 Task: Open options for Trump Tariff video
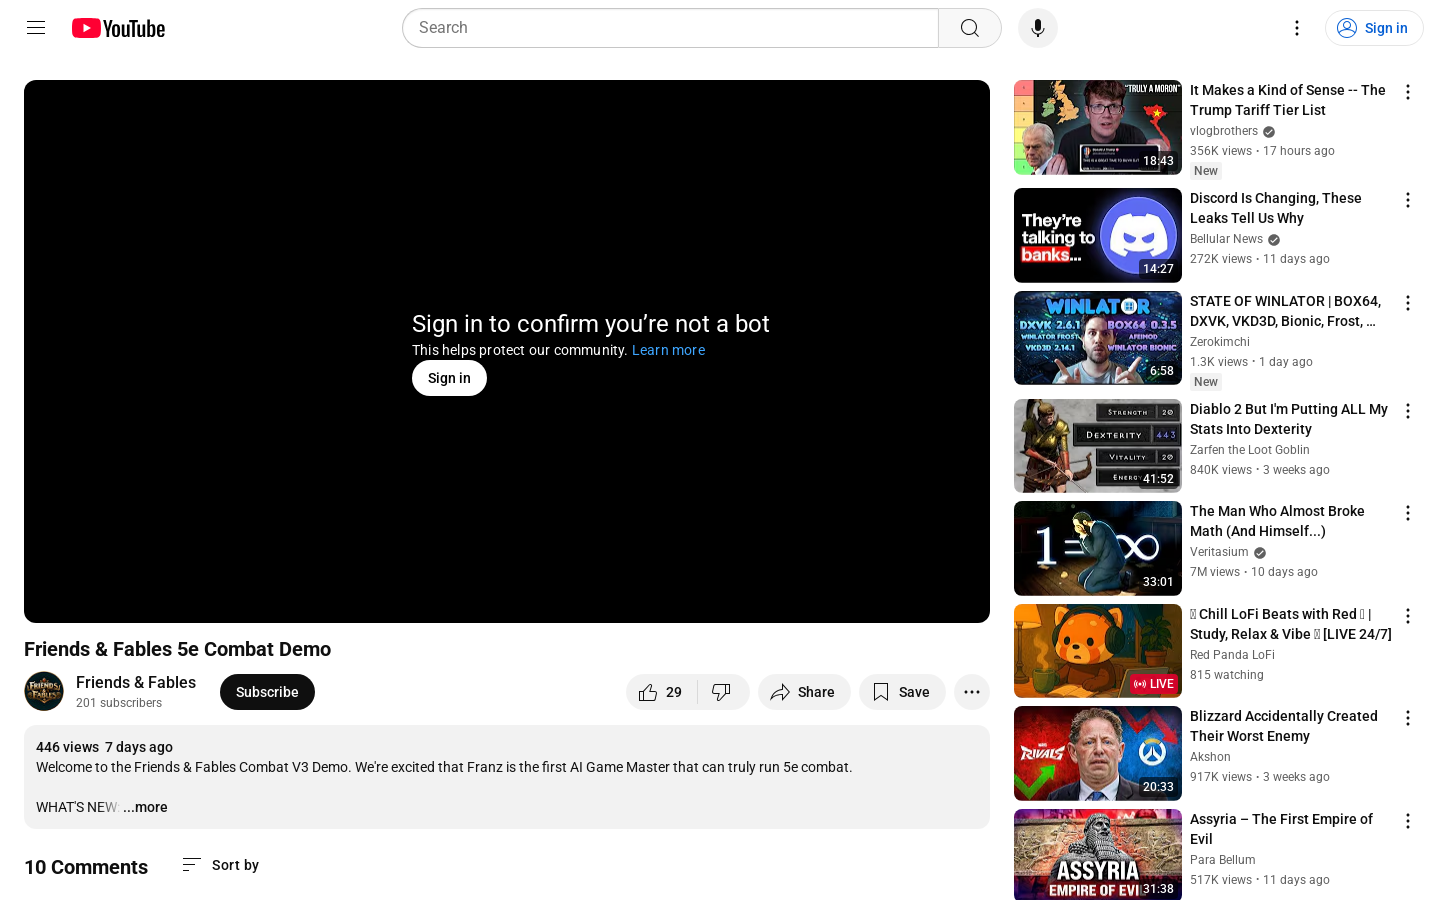click(x=1408, y=92)
